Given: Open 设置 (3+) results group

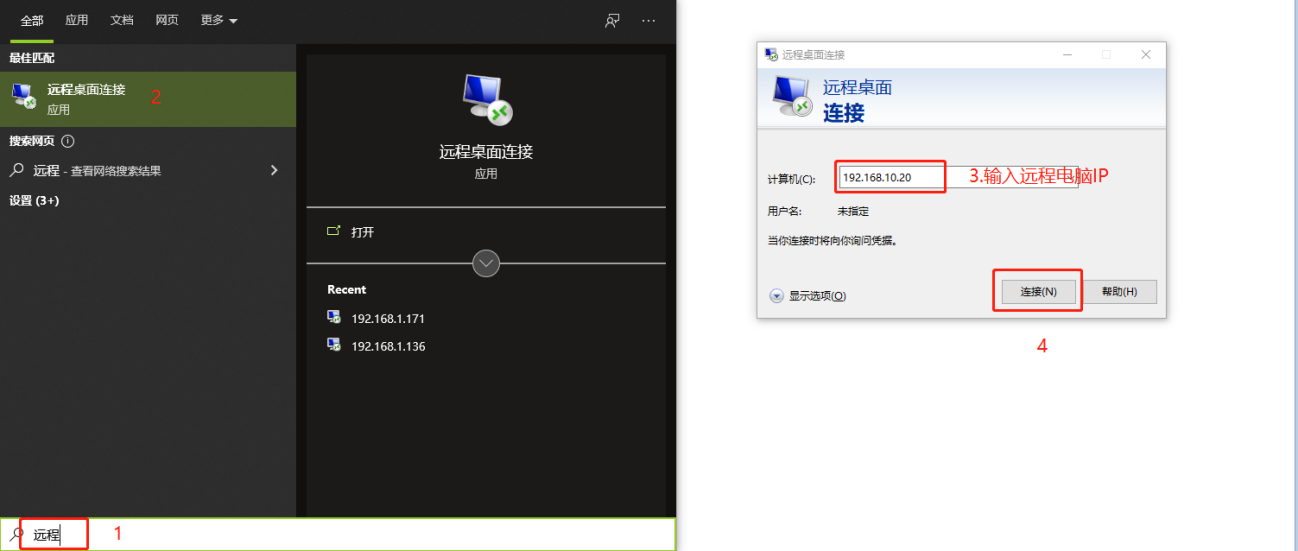Looking at the screenshot, I should click(34, 201).
